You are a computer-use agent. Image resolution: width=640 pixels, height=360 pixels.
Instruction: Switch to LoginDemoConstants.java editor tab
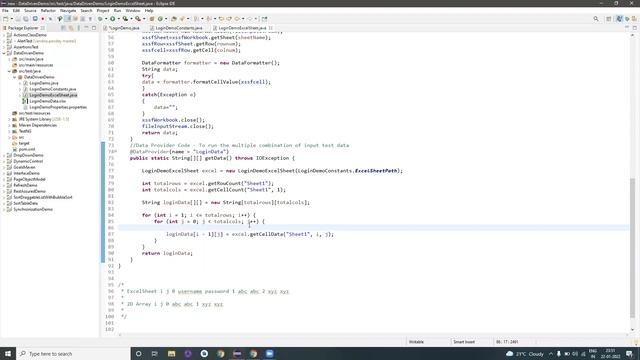coord(179,28)
